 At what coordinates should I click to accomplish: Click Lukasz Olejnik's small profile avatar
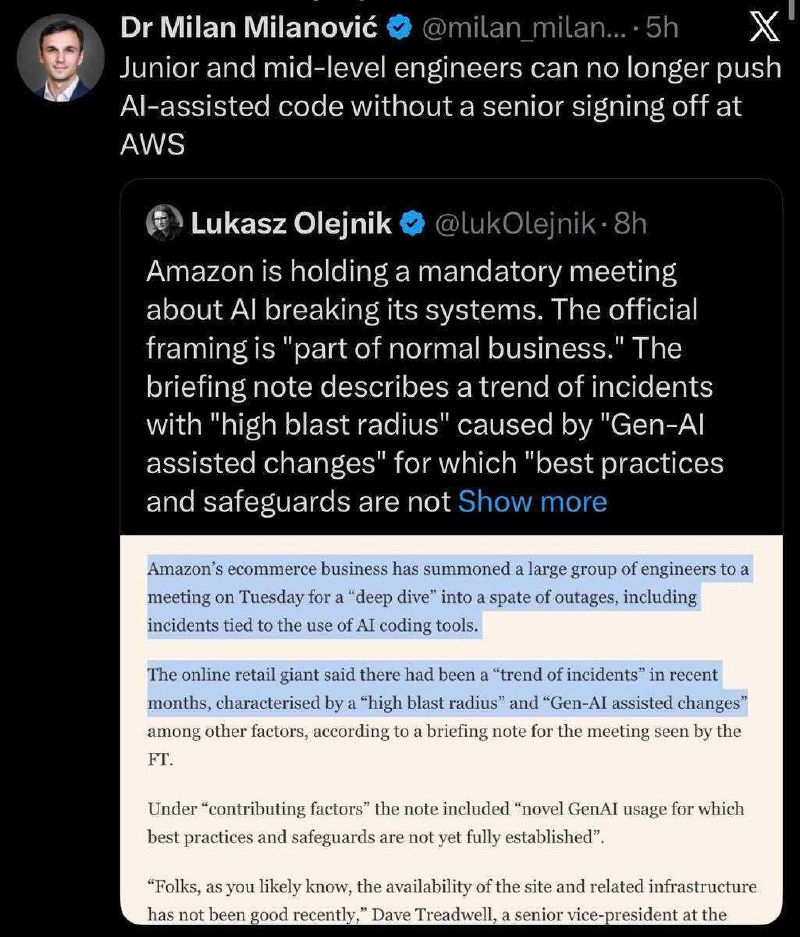coord(165,223)
